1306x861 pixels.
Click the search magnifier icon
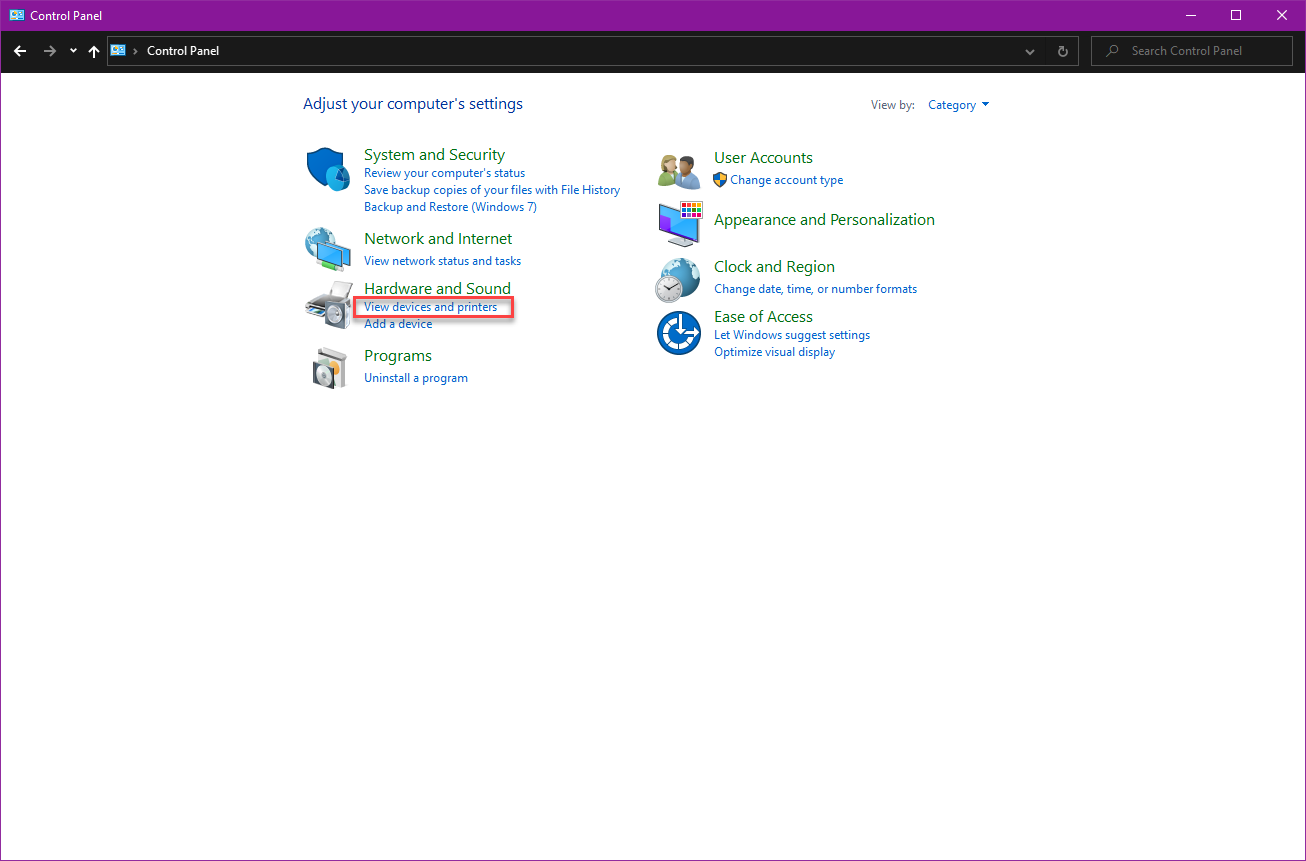tap(1112, 51)
